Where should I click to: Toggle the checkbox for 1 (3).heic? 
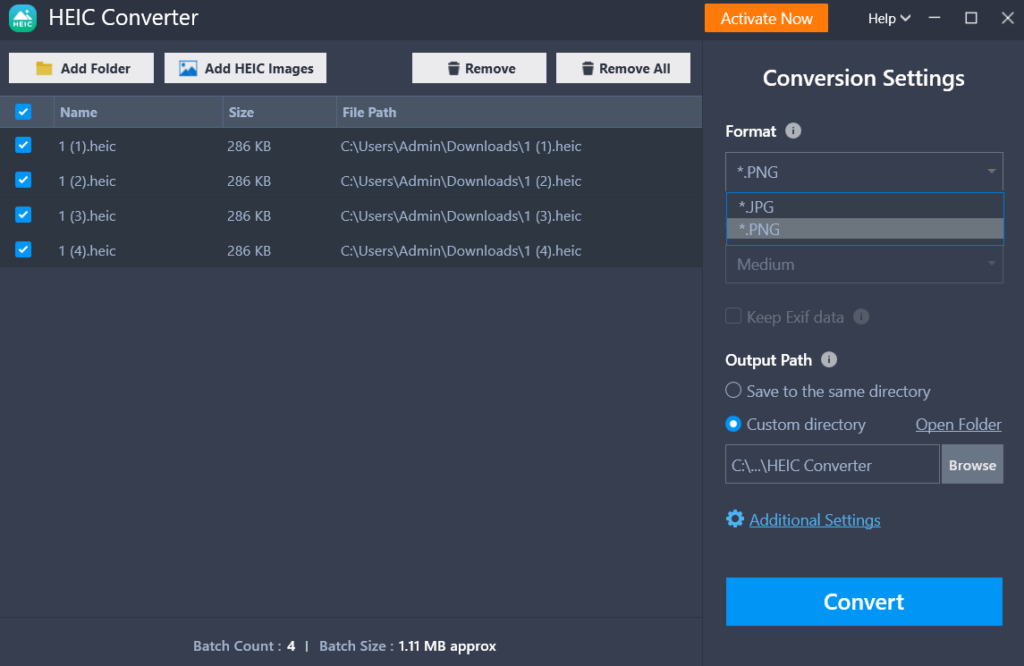(24, 215)
